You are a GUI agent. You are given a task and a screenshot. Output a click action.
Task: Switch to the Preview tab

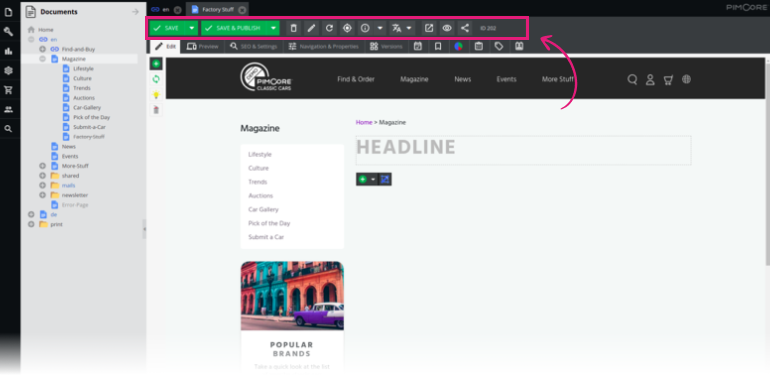point(202,46)
